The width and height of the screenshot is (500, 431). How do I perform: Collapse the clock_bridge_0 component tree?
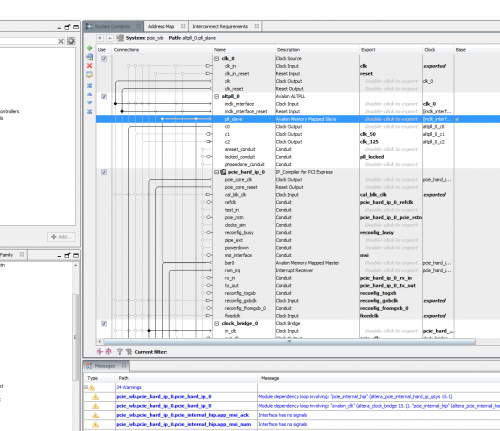(217, 324)
